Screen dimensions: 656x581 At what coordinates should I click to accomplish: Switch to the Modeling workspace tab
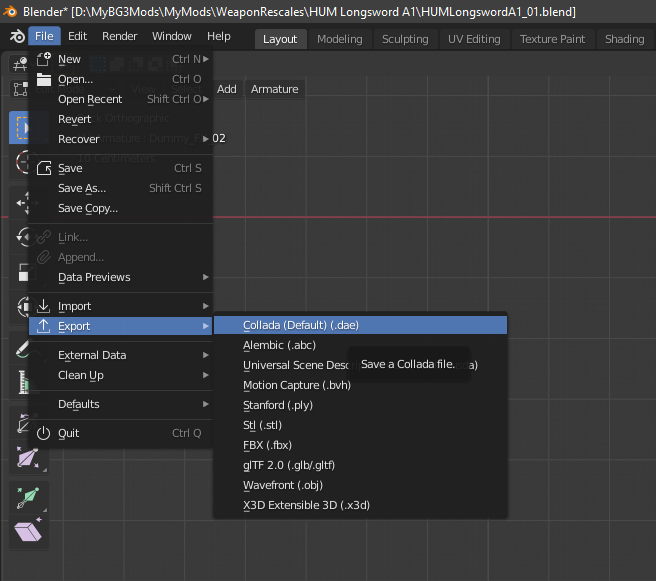(x=340, y=39)
